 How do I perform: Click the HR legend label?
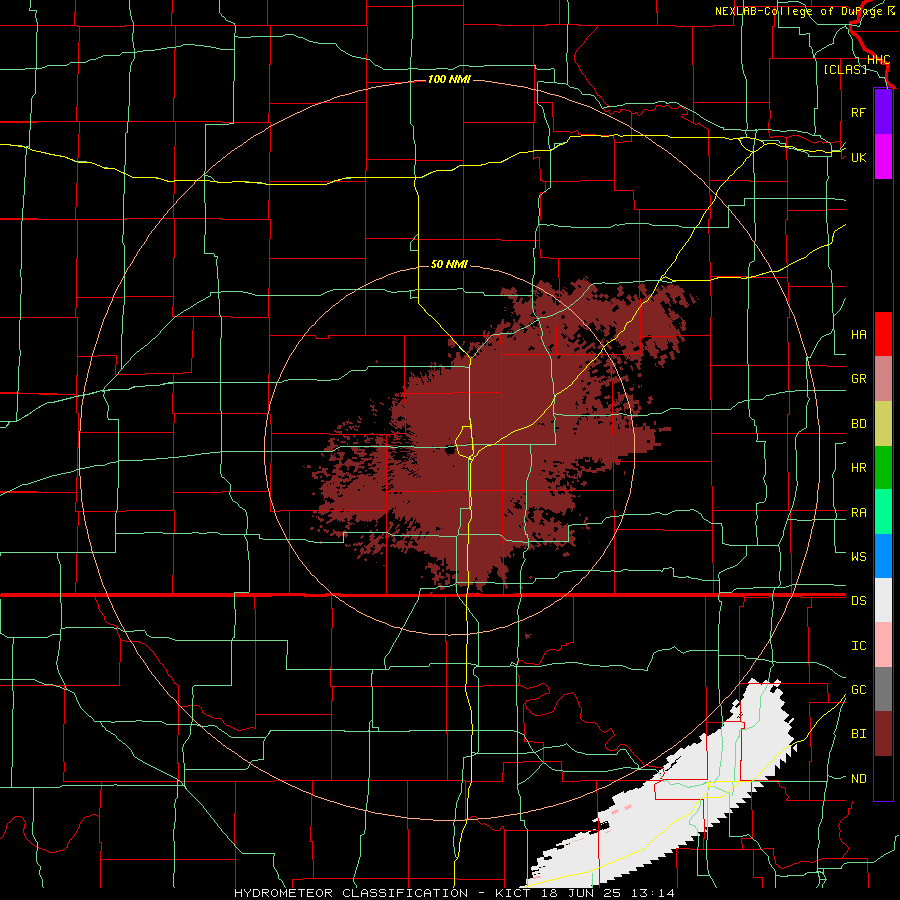(x=858, y=468)
